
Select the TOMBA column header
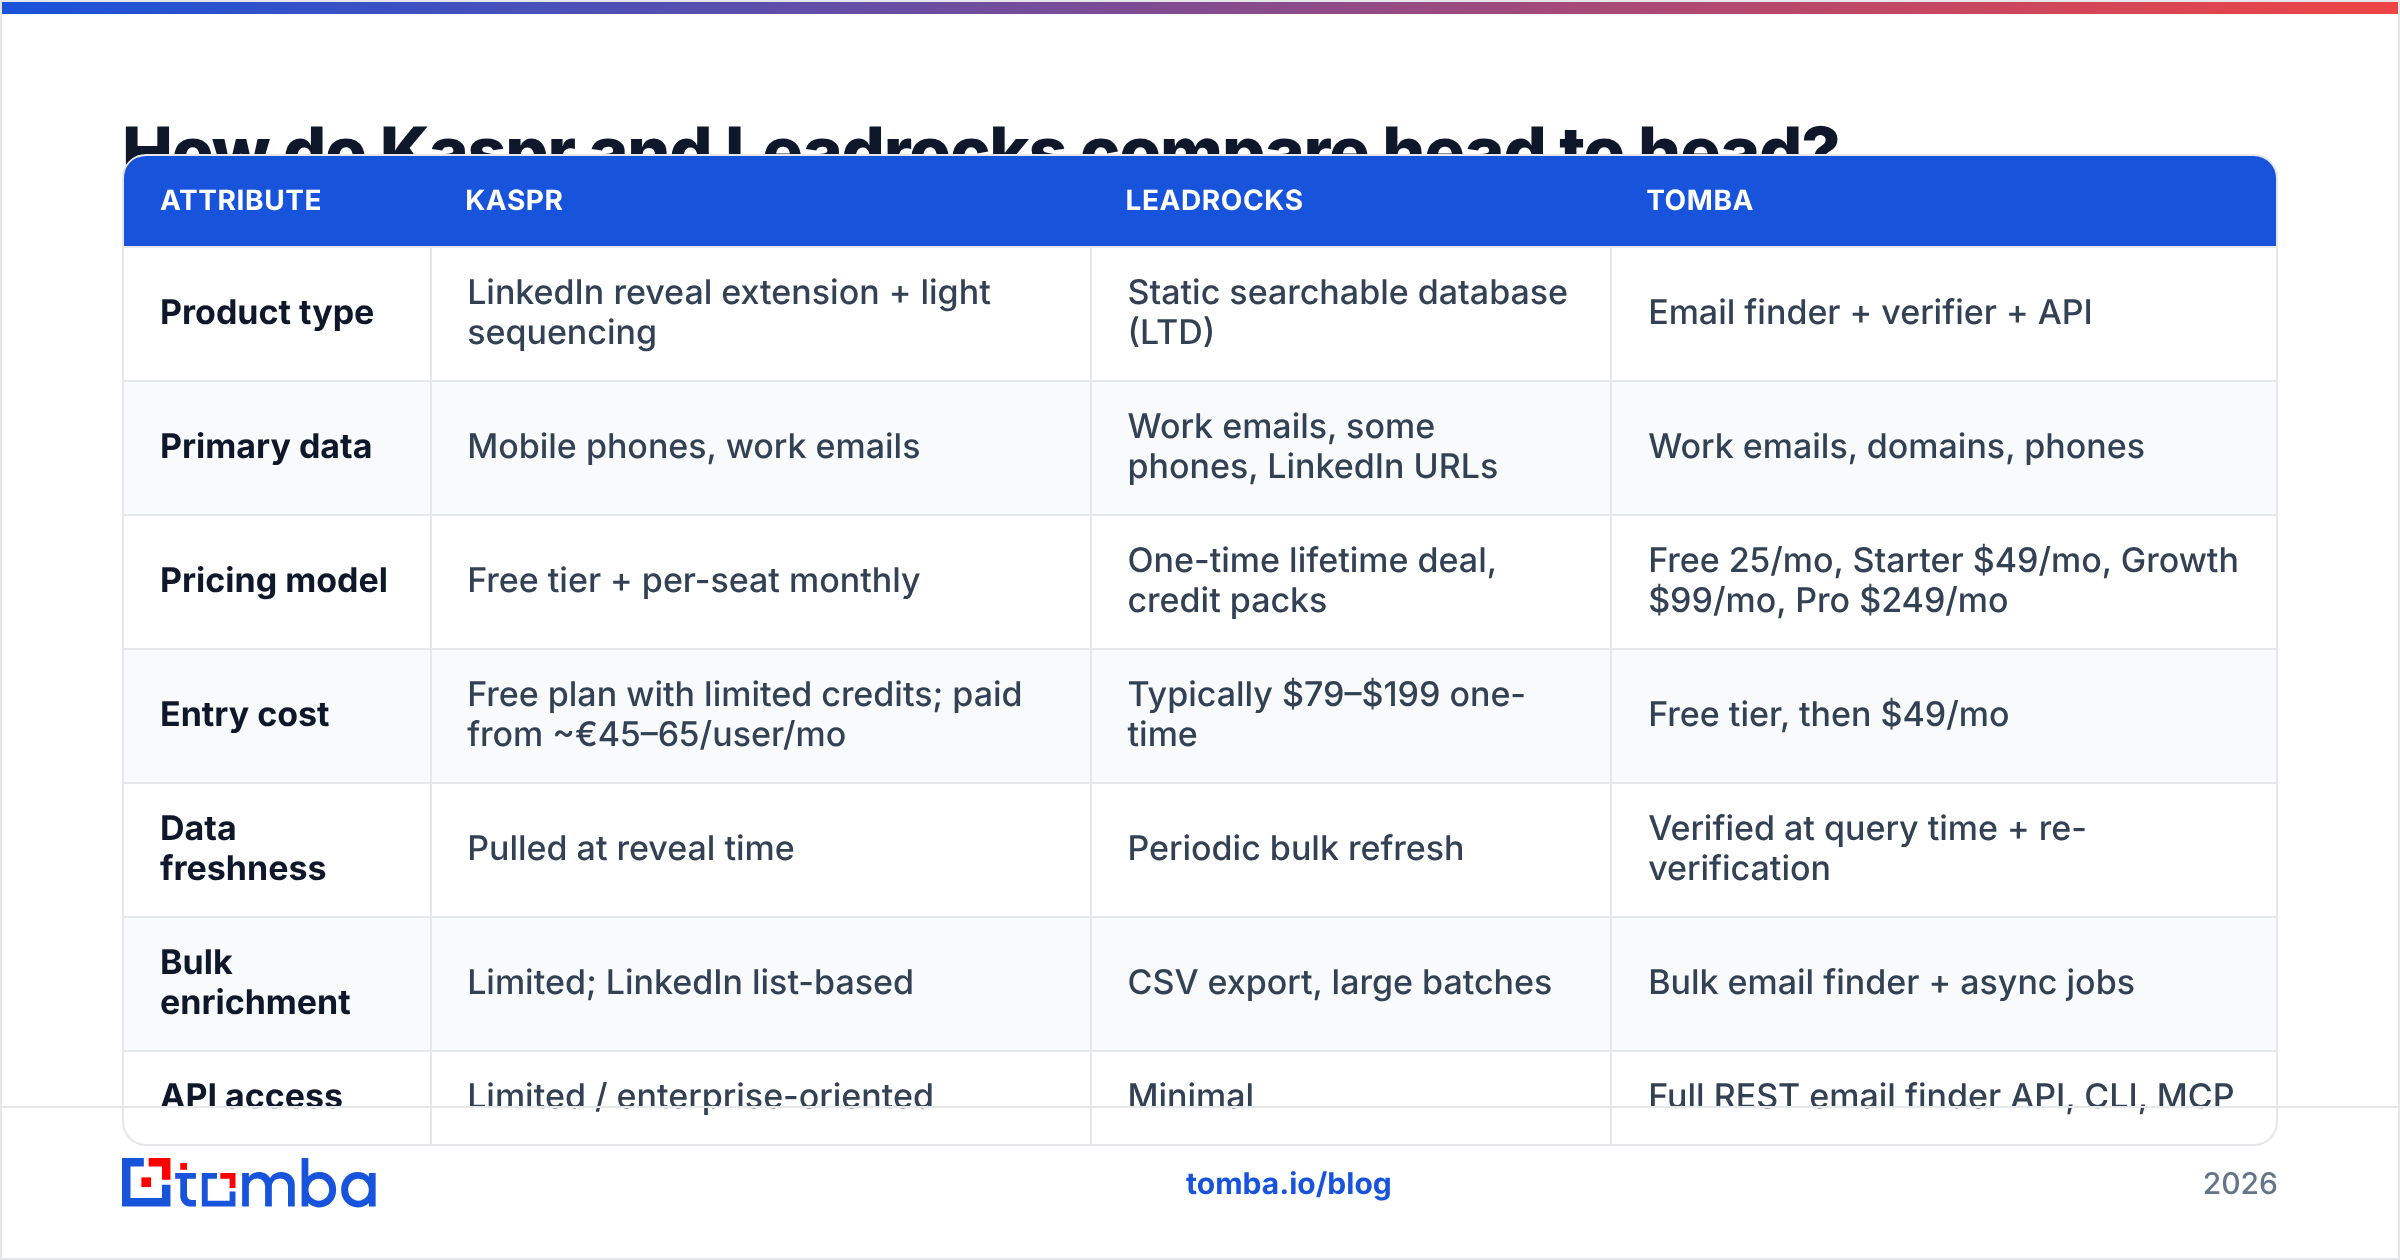point(1699,200)
